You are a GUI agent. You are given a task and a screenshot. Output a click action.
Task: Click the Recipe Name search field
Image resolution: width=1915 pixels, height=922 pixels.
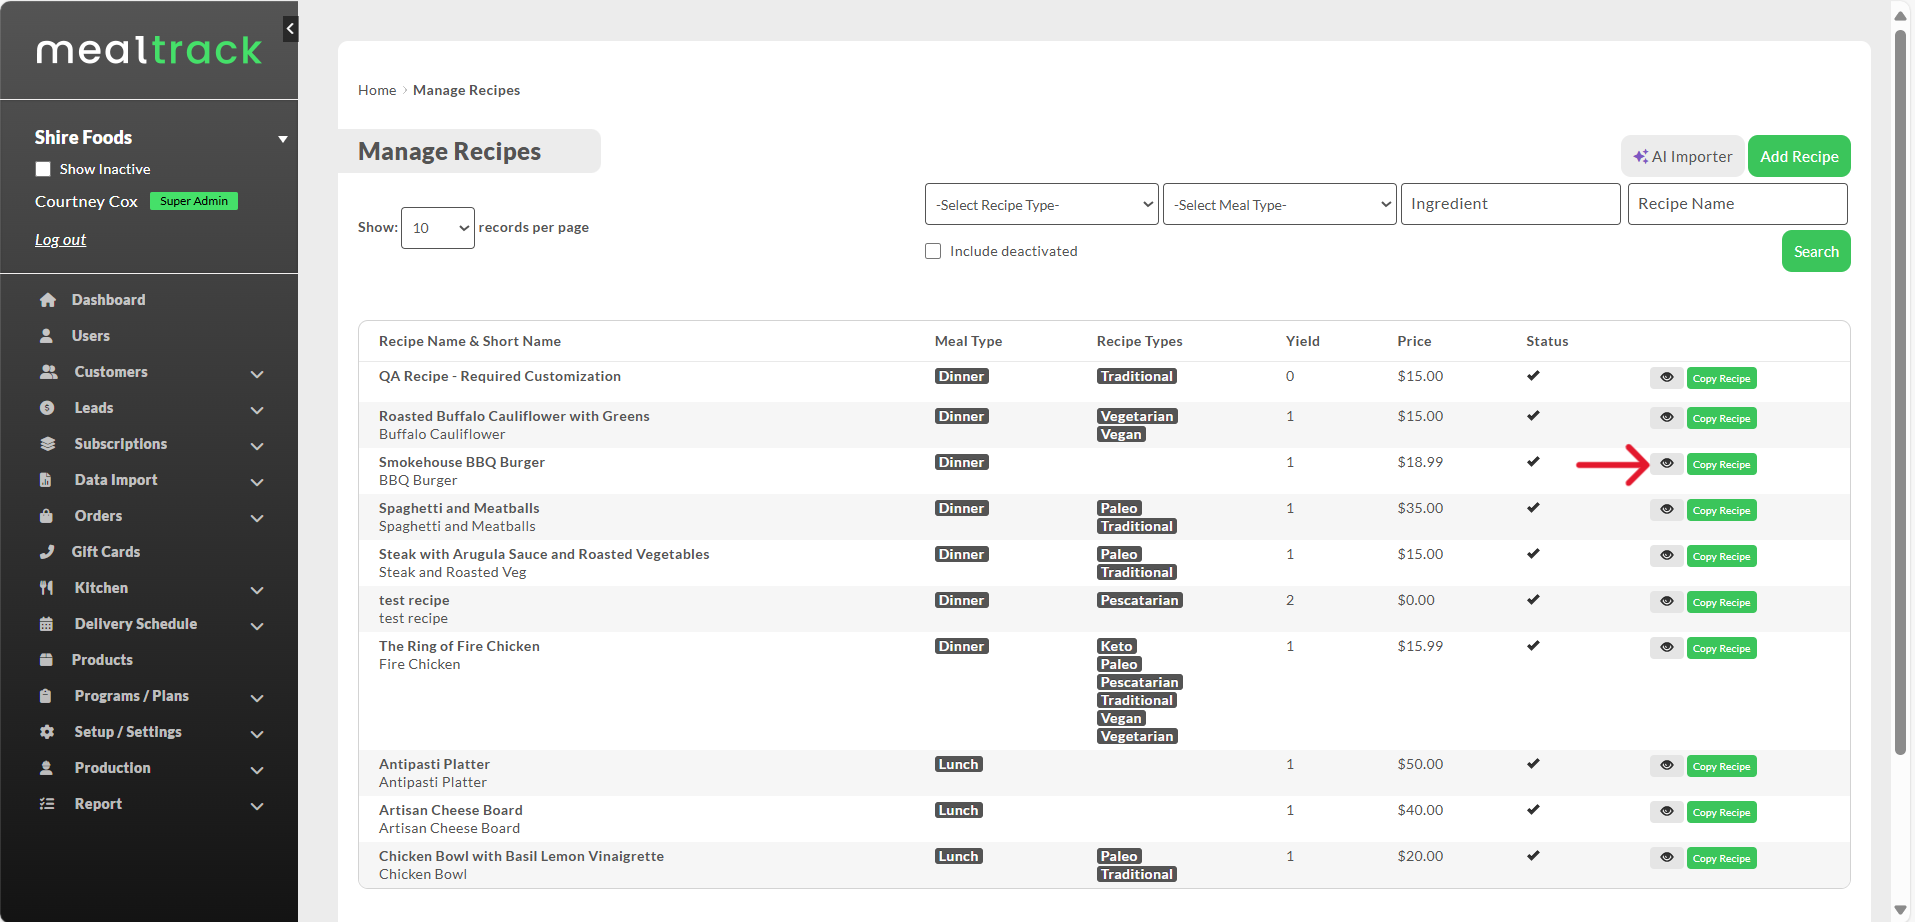1737,204
